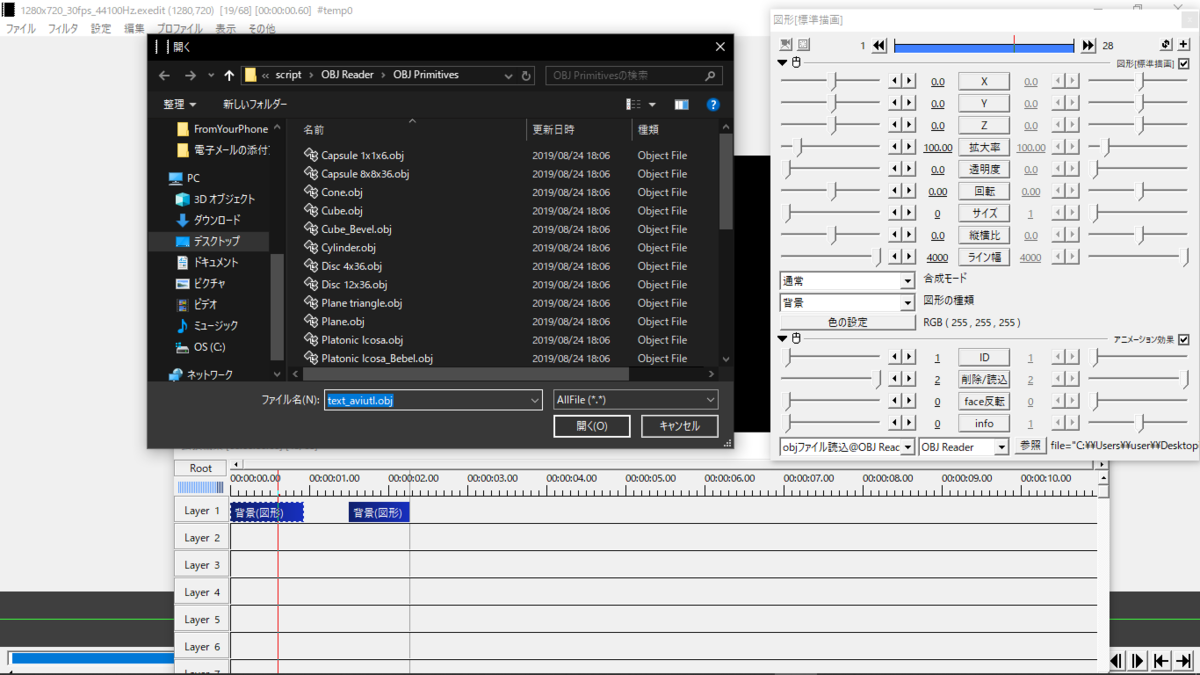Toggle the preview pane in file dialog
This screenshot has width=1200, height=675.
tap(681, 104)
